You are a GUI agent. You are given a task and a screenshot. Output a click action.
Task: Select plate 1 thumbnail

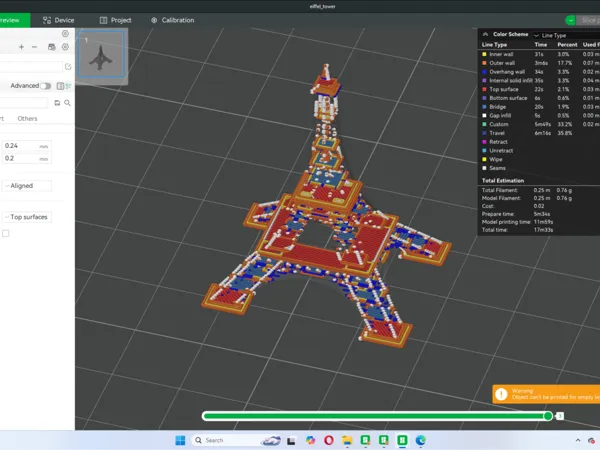click(101, 54)
